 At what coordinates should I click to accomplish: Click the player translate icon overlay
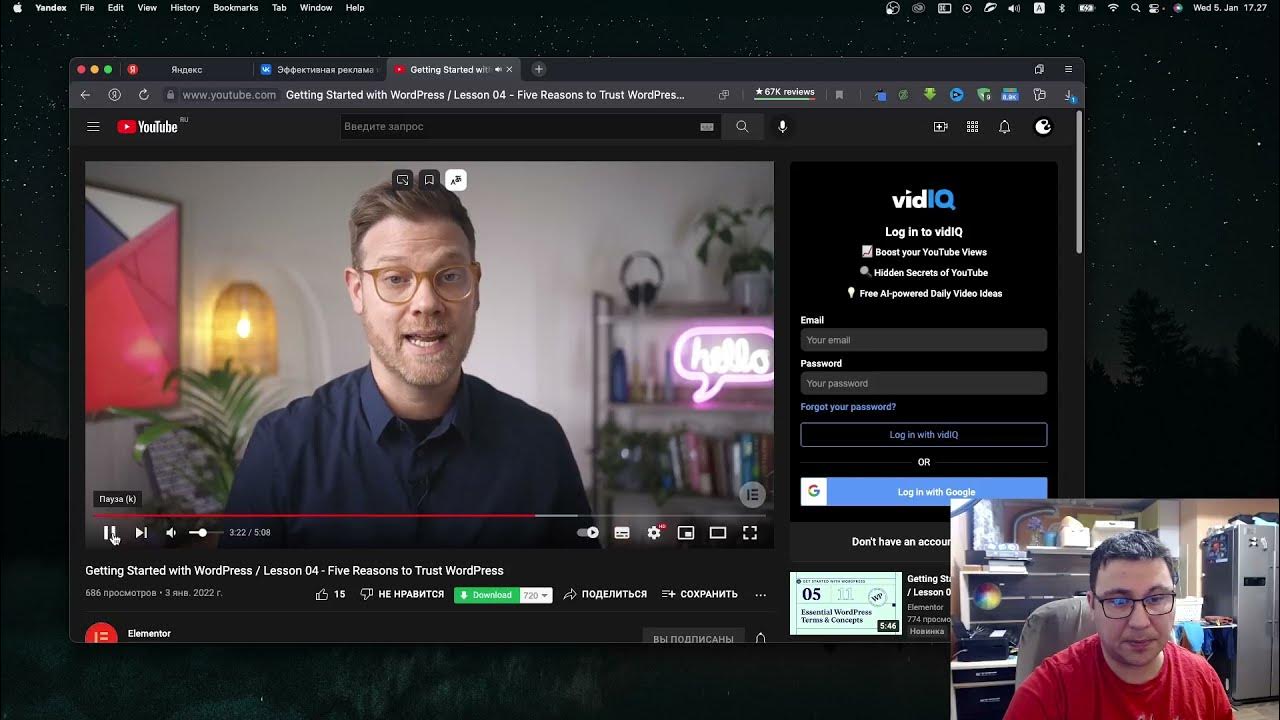coord(456,180)
